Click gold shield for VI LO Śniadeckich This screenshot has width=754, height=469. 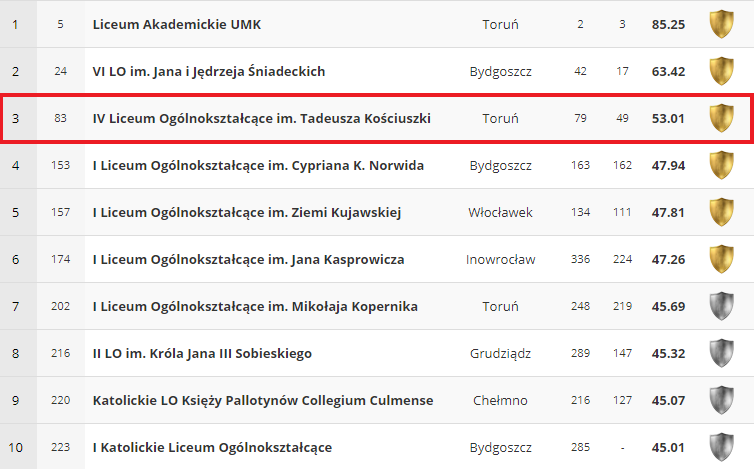721,71
